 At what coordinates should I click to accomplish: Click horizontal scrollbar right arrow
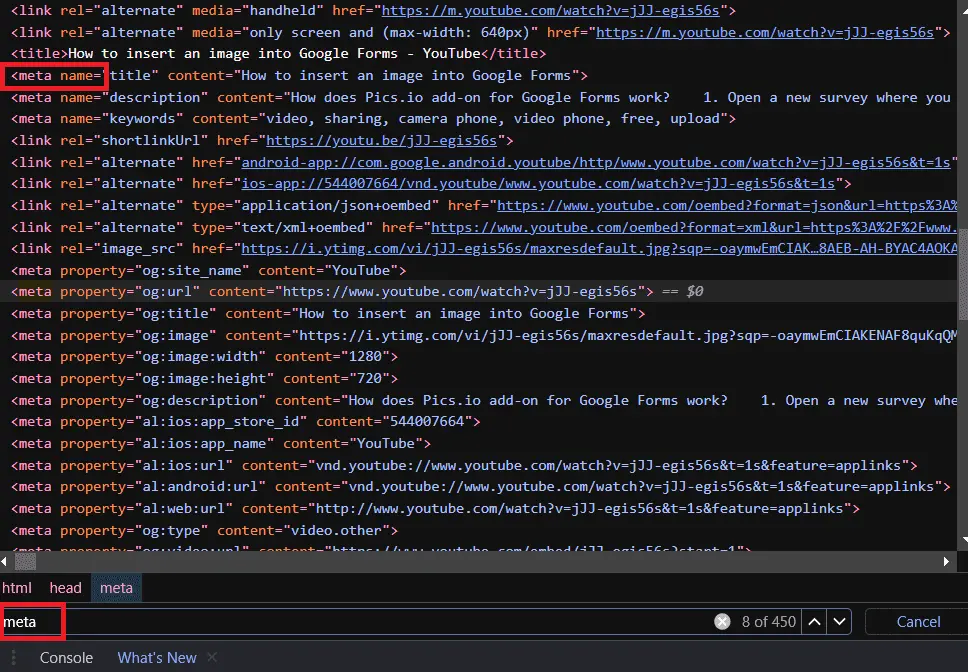point(946,562)
